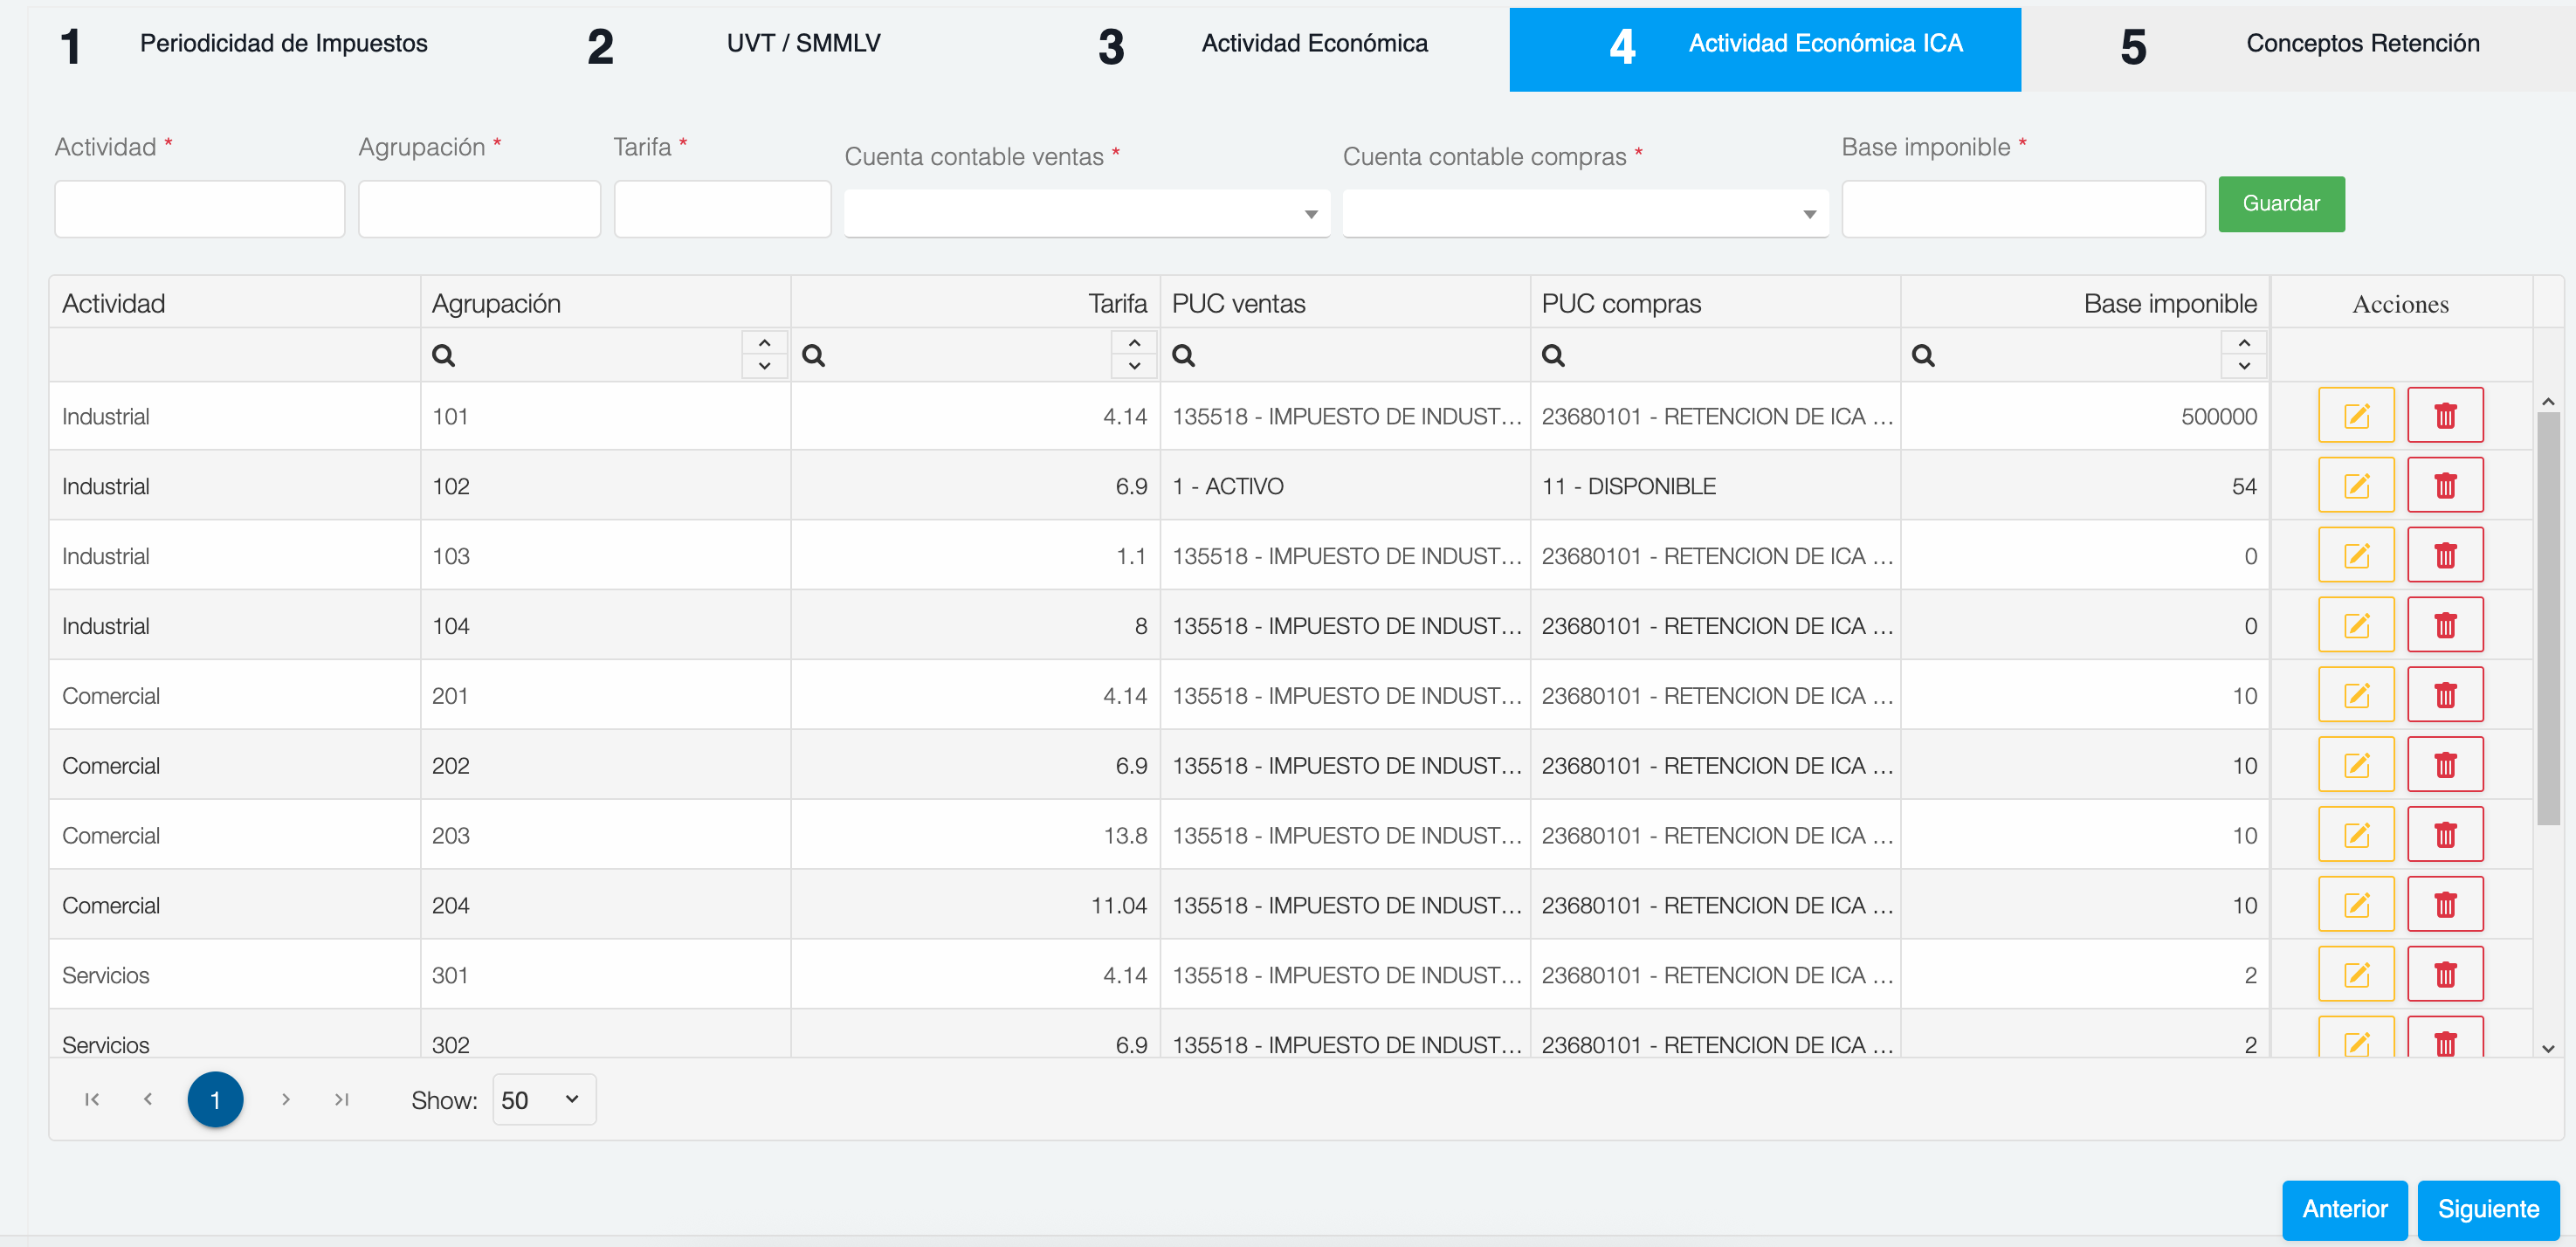The width and height of the screenshot is (2576, 1247).
Task: Edit the Industrial 101 row
Action: point(2356,415)
